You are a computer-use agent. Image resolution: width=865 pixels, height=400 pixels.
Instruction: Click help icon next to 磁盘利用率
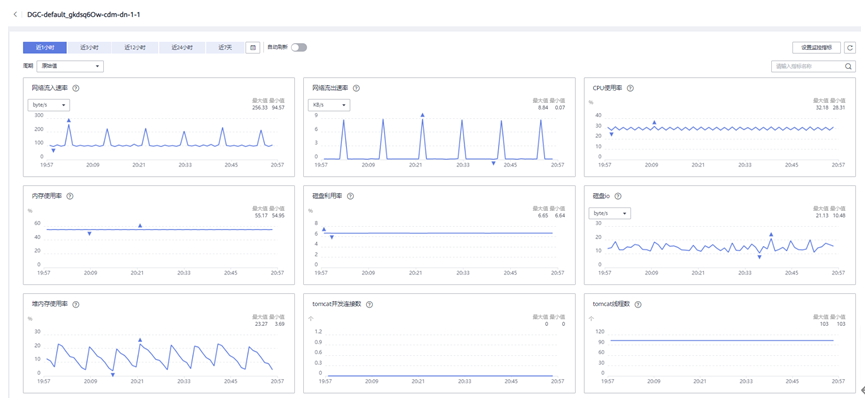pyautogui.click(x=351, y=196)
